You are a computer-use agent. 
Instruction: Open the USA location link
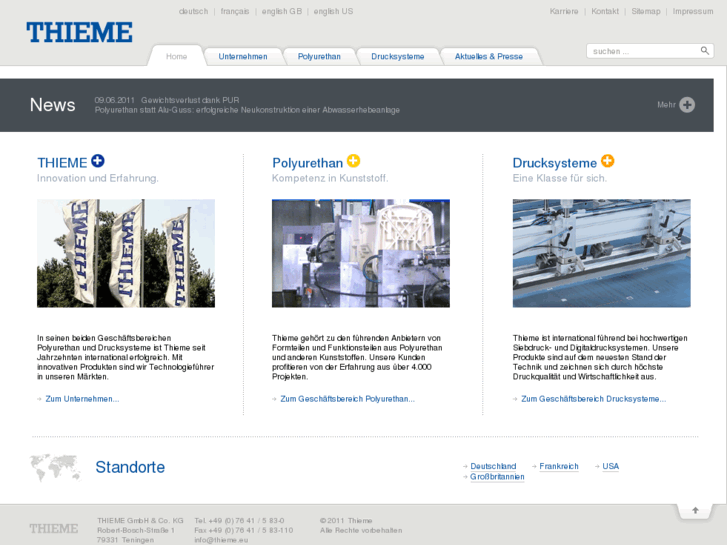[x=611, y=466]
